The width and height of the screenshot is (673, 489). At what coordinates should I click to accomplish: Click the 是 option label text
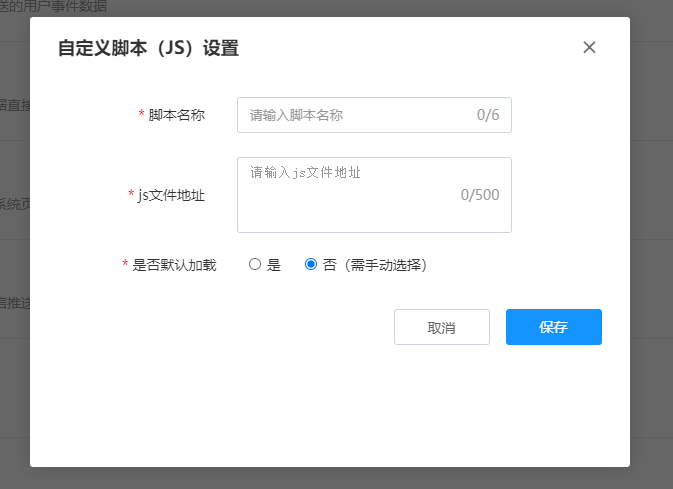274,265
